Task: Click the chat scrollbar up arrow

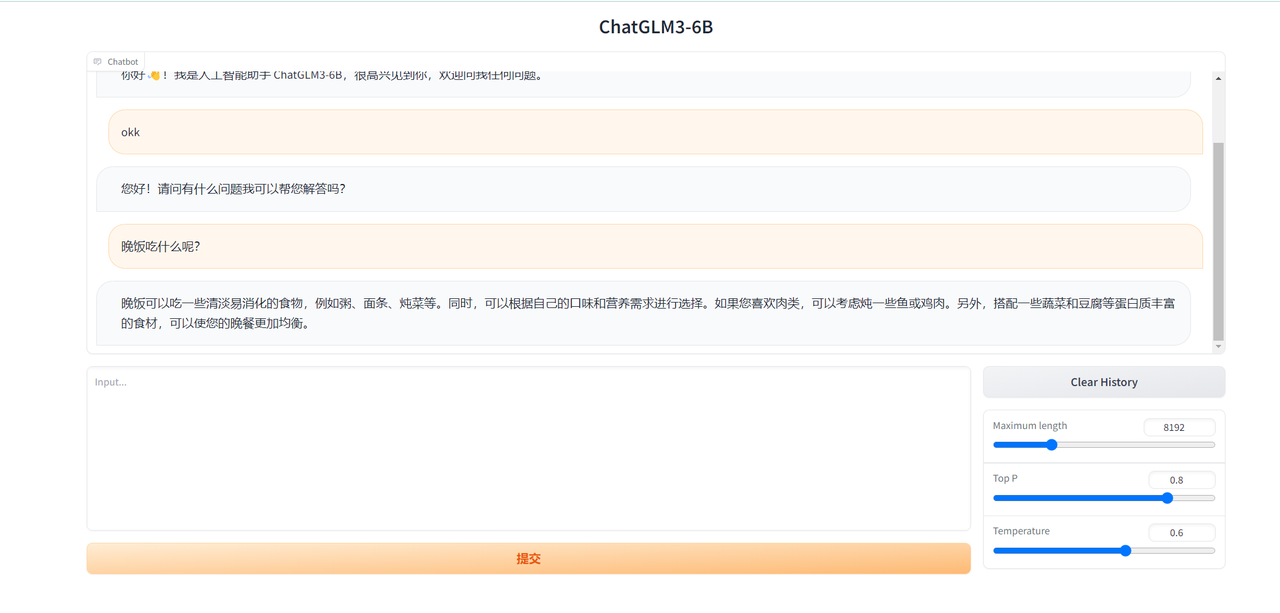Action: click(1218, 78)
